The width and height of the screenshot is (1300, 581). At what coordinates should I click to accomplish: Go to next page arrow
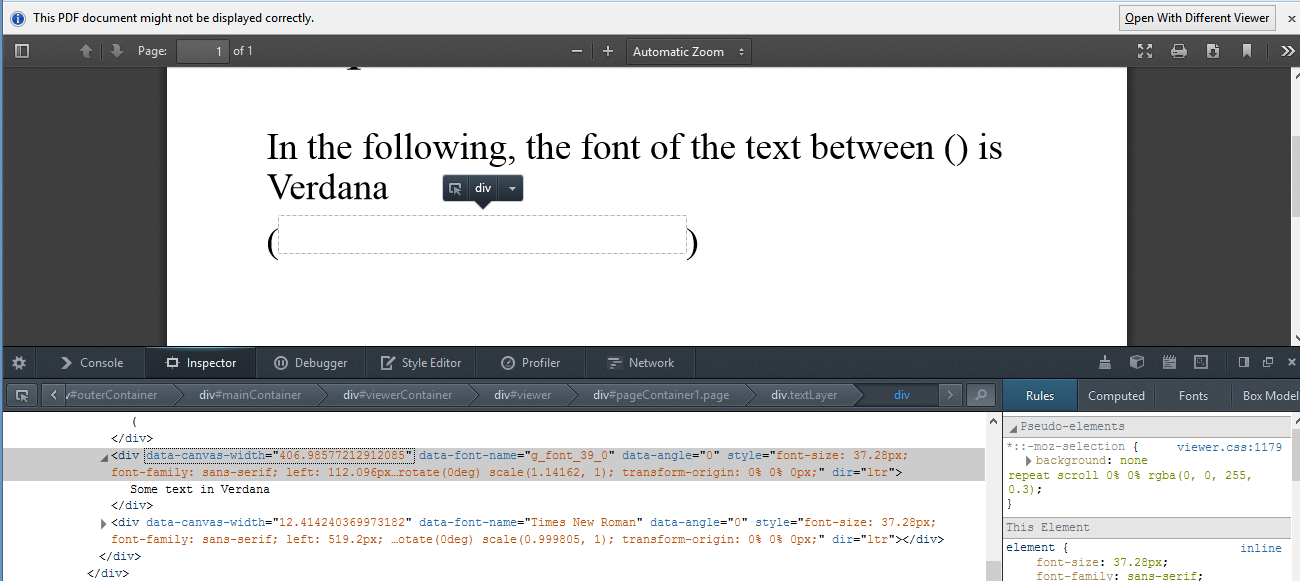[117, 51]
